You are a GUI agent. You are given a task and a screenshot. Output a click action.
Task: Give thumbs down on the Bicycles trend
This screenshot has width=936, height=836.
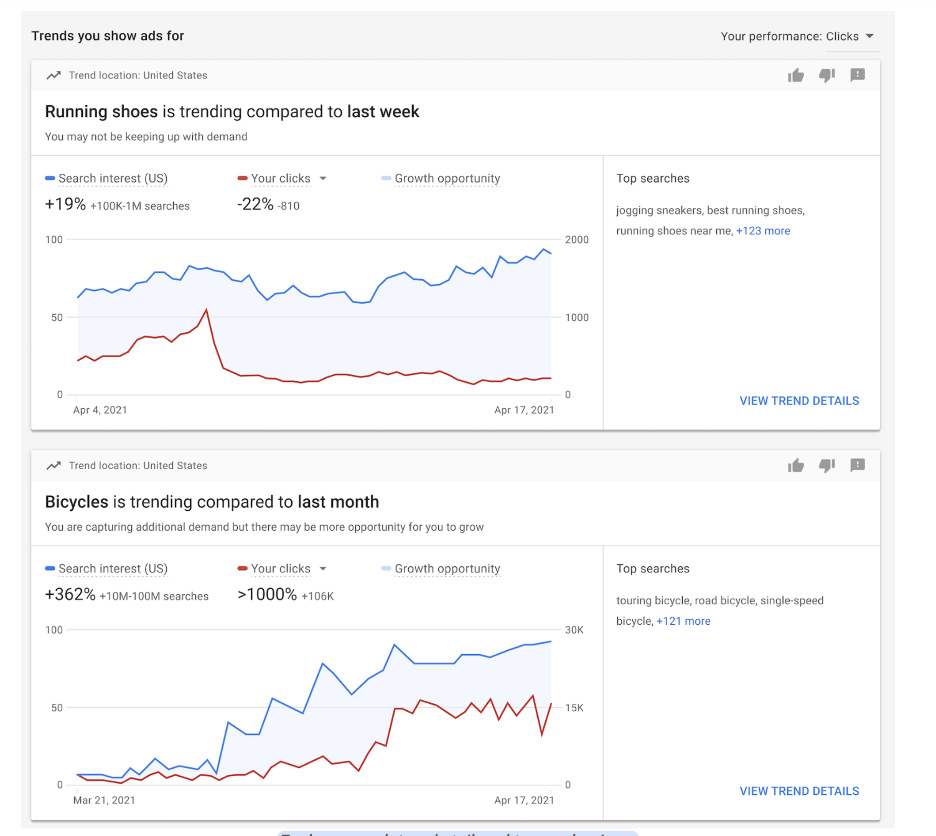(827, 465)
